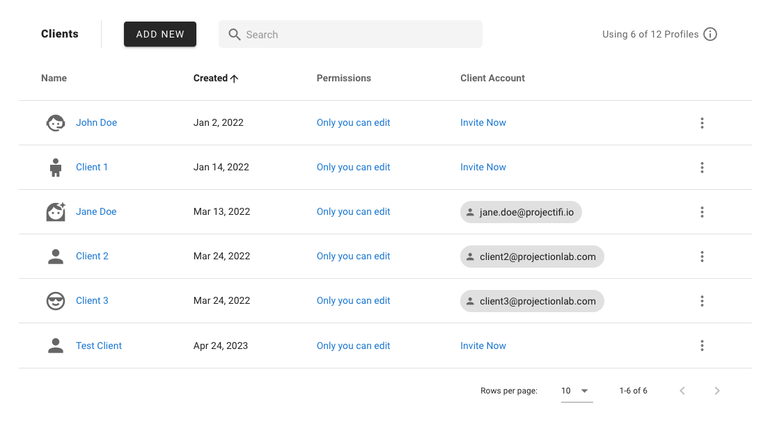Screen dimensions: 768x422
Task: Open the three-dot menu for Client 2
Action: tap(702, 256)
